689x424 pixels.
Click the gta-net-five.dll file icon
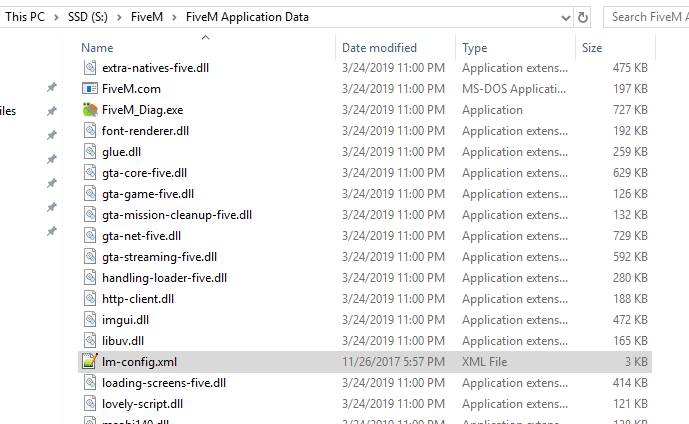point(90,236)
